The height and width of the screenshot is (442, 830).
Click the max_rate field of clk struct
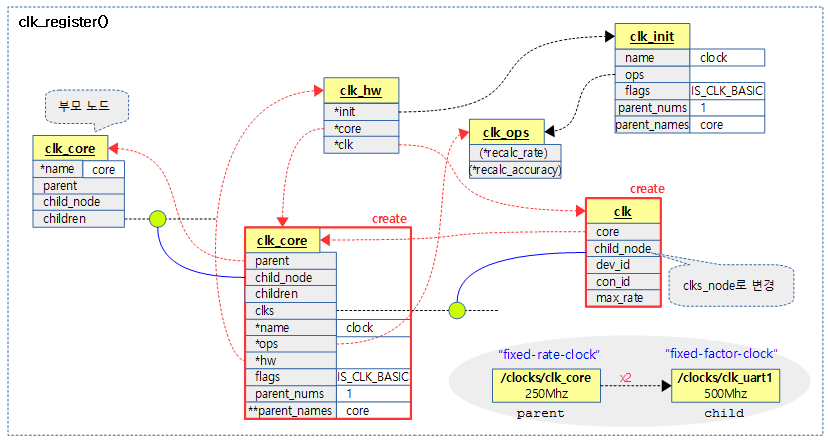tap(623, 298)
